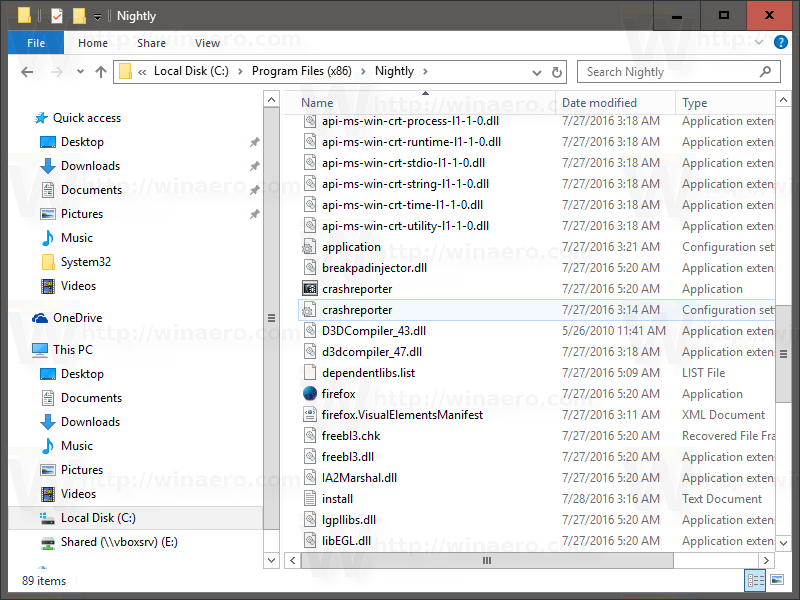
Task: Open Help with the question mark icon
Action: [x=781, y=42]
